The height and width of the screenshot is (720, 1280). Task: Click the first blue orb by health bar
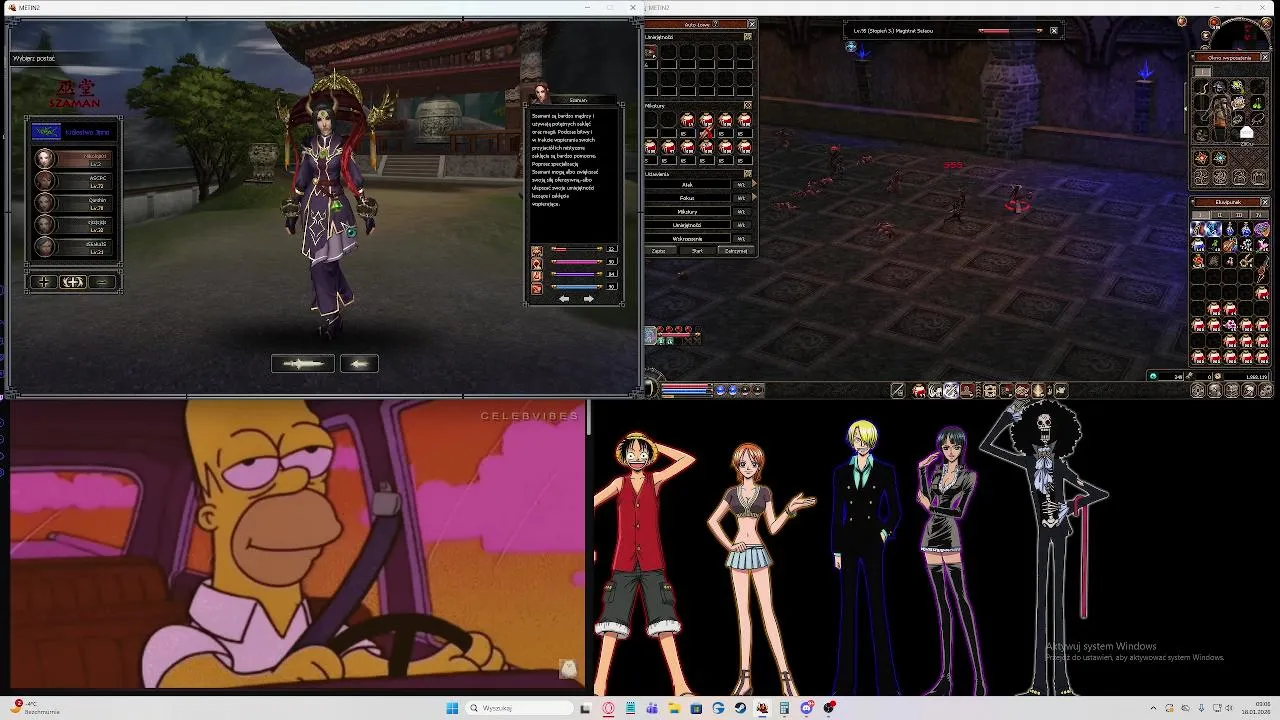(720, 390)
